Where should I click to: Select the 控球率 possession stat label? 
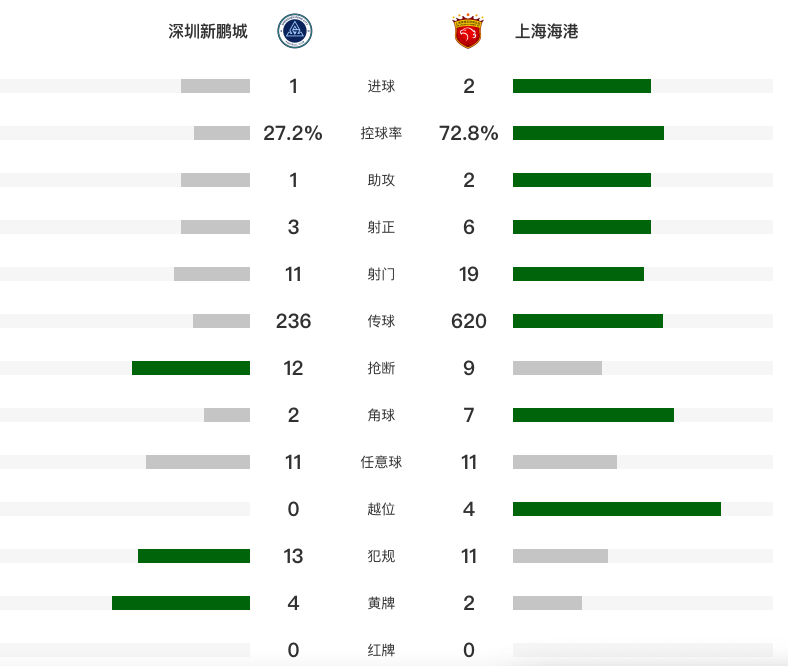(x=381, y=133)
